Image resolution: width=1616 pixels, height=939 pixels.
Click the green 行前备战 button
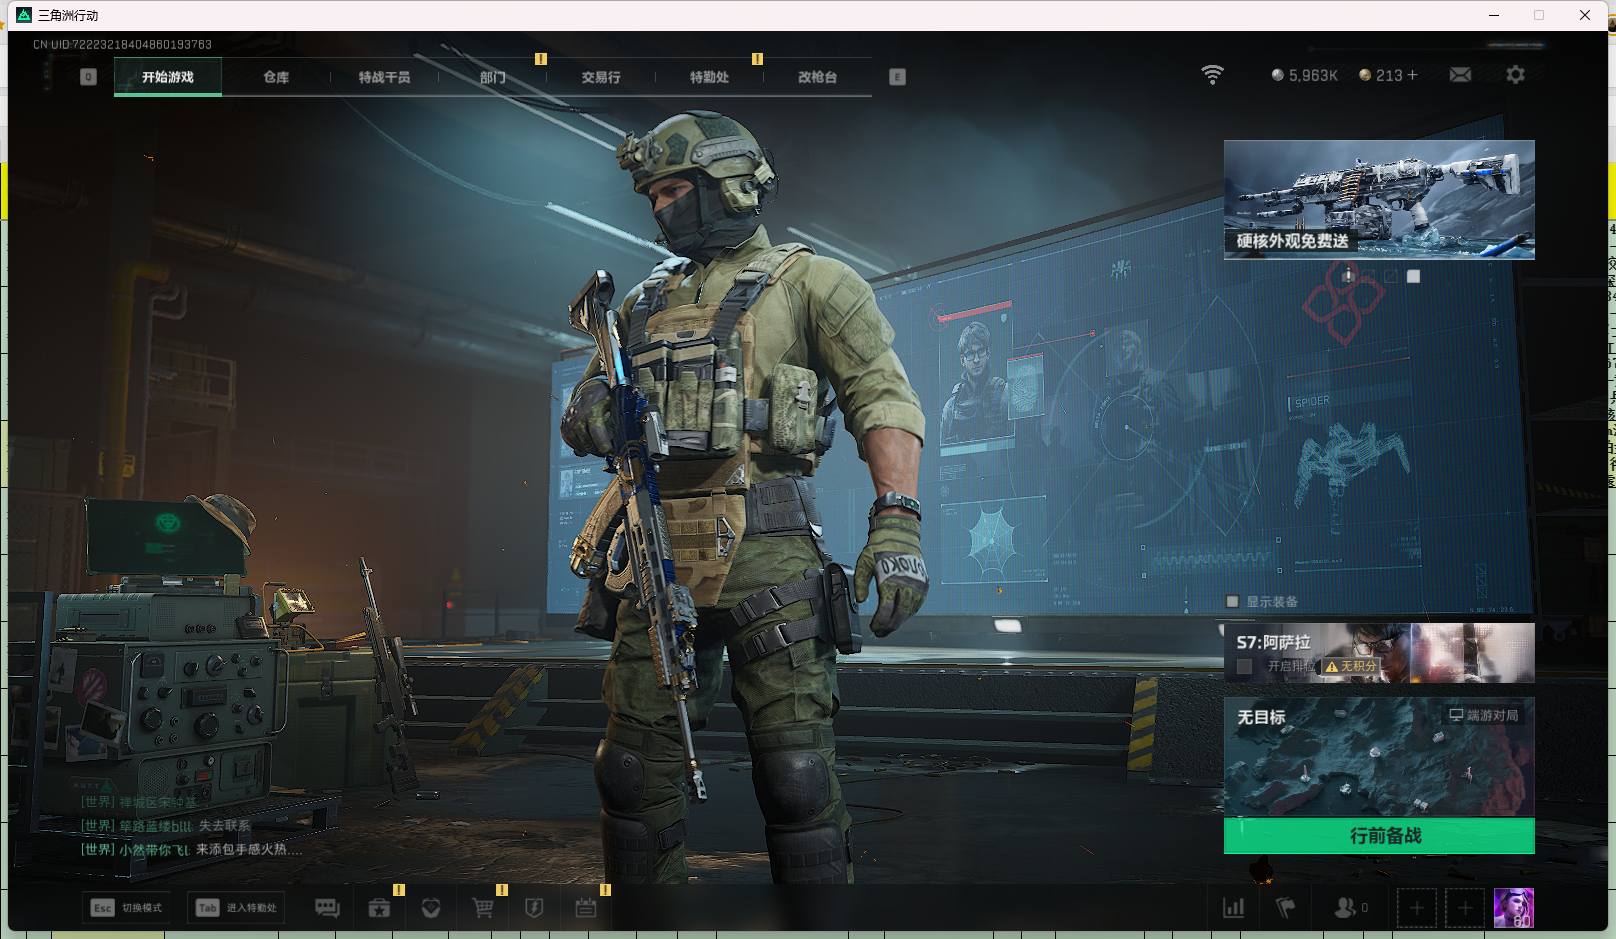[1379, 836]
